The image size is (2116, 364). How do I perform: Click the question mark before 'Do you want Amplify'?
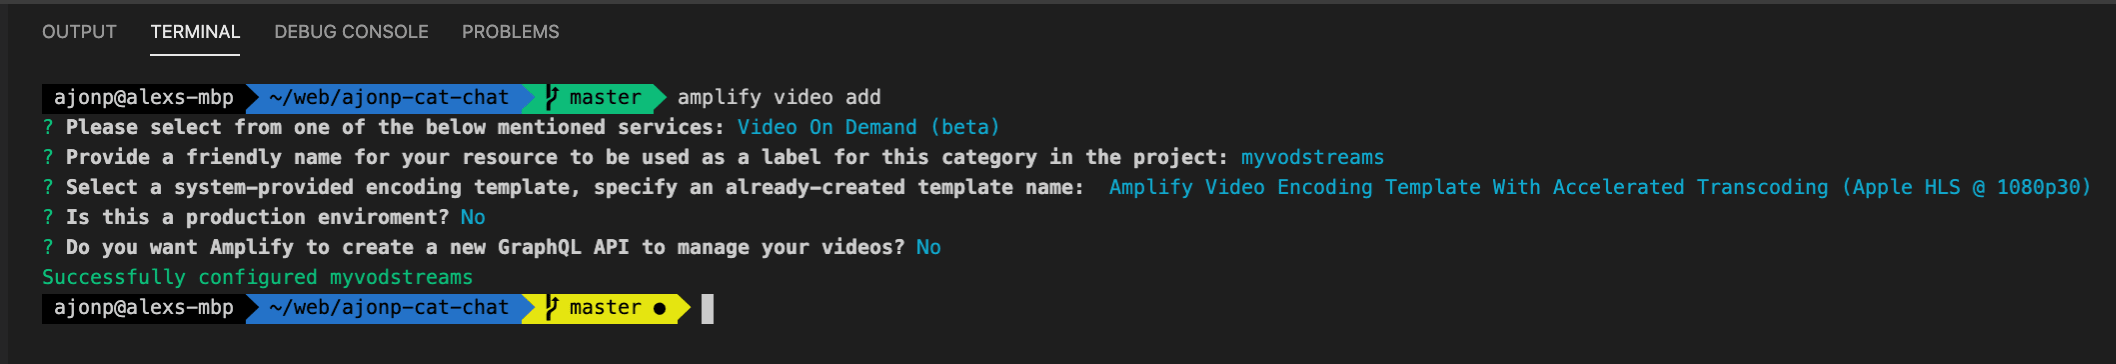(x=47, y=247)
